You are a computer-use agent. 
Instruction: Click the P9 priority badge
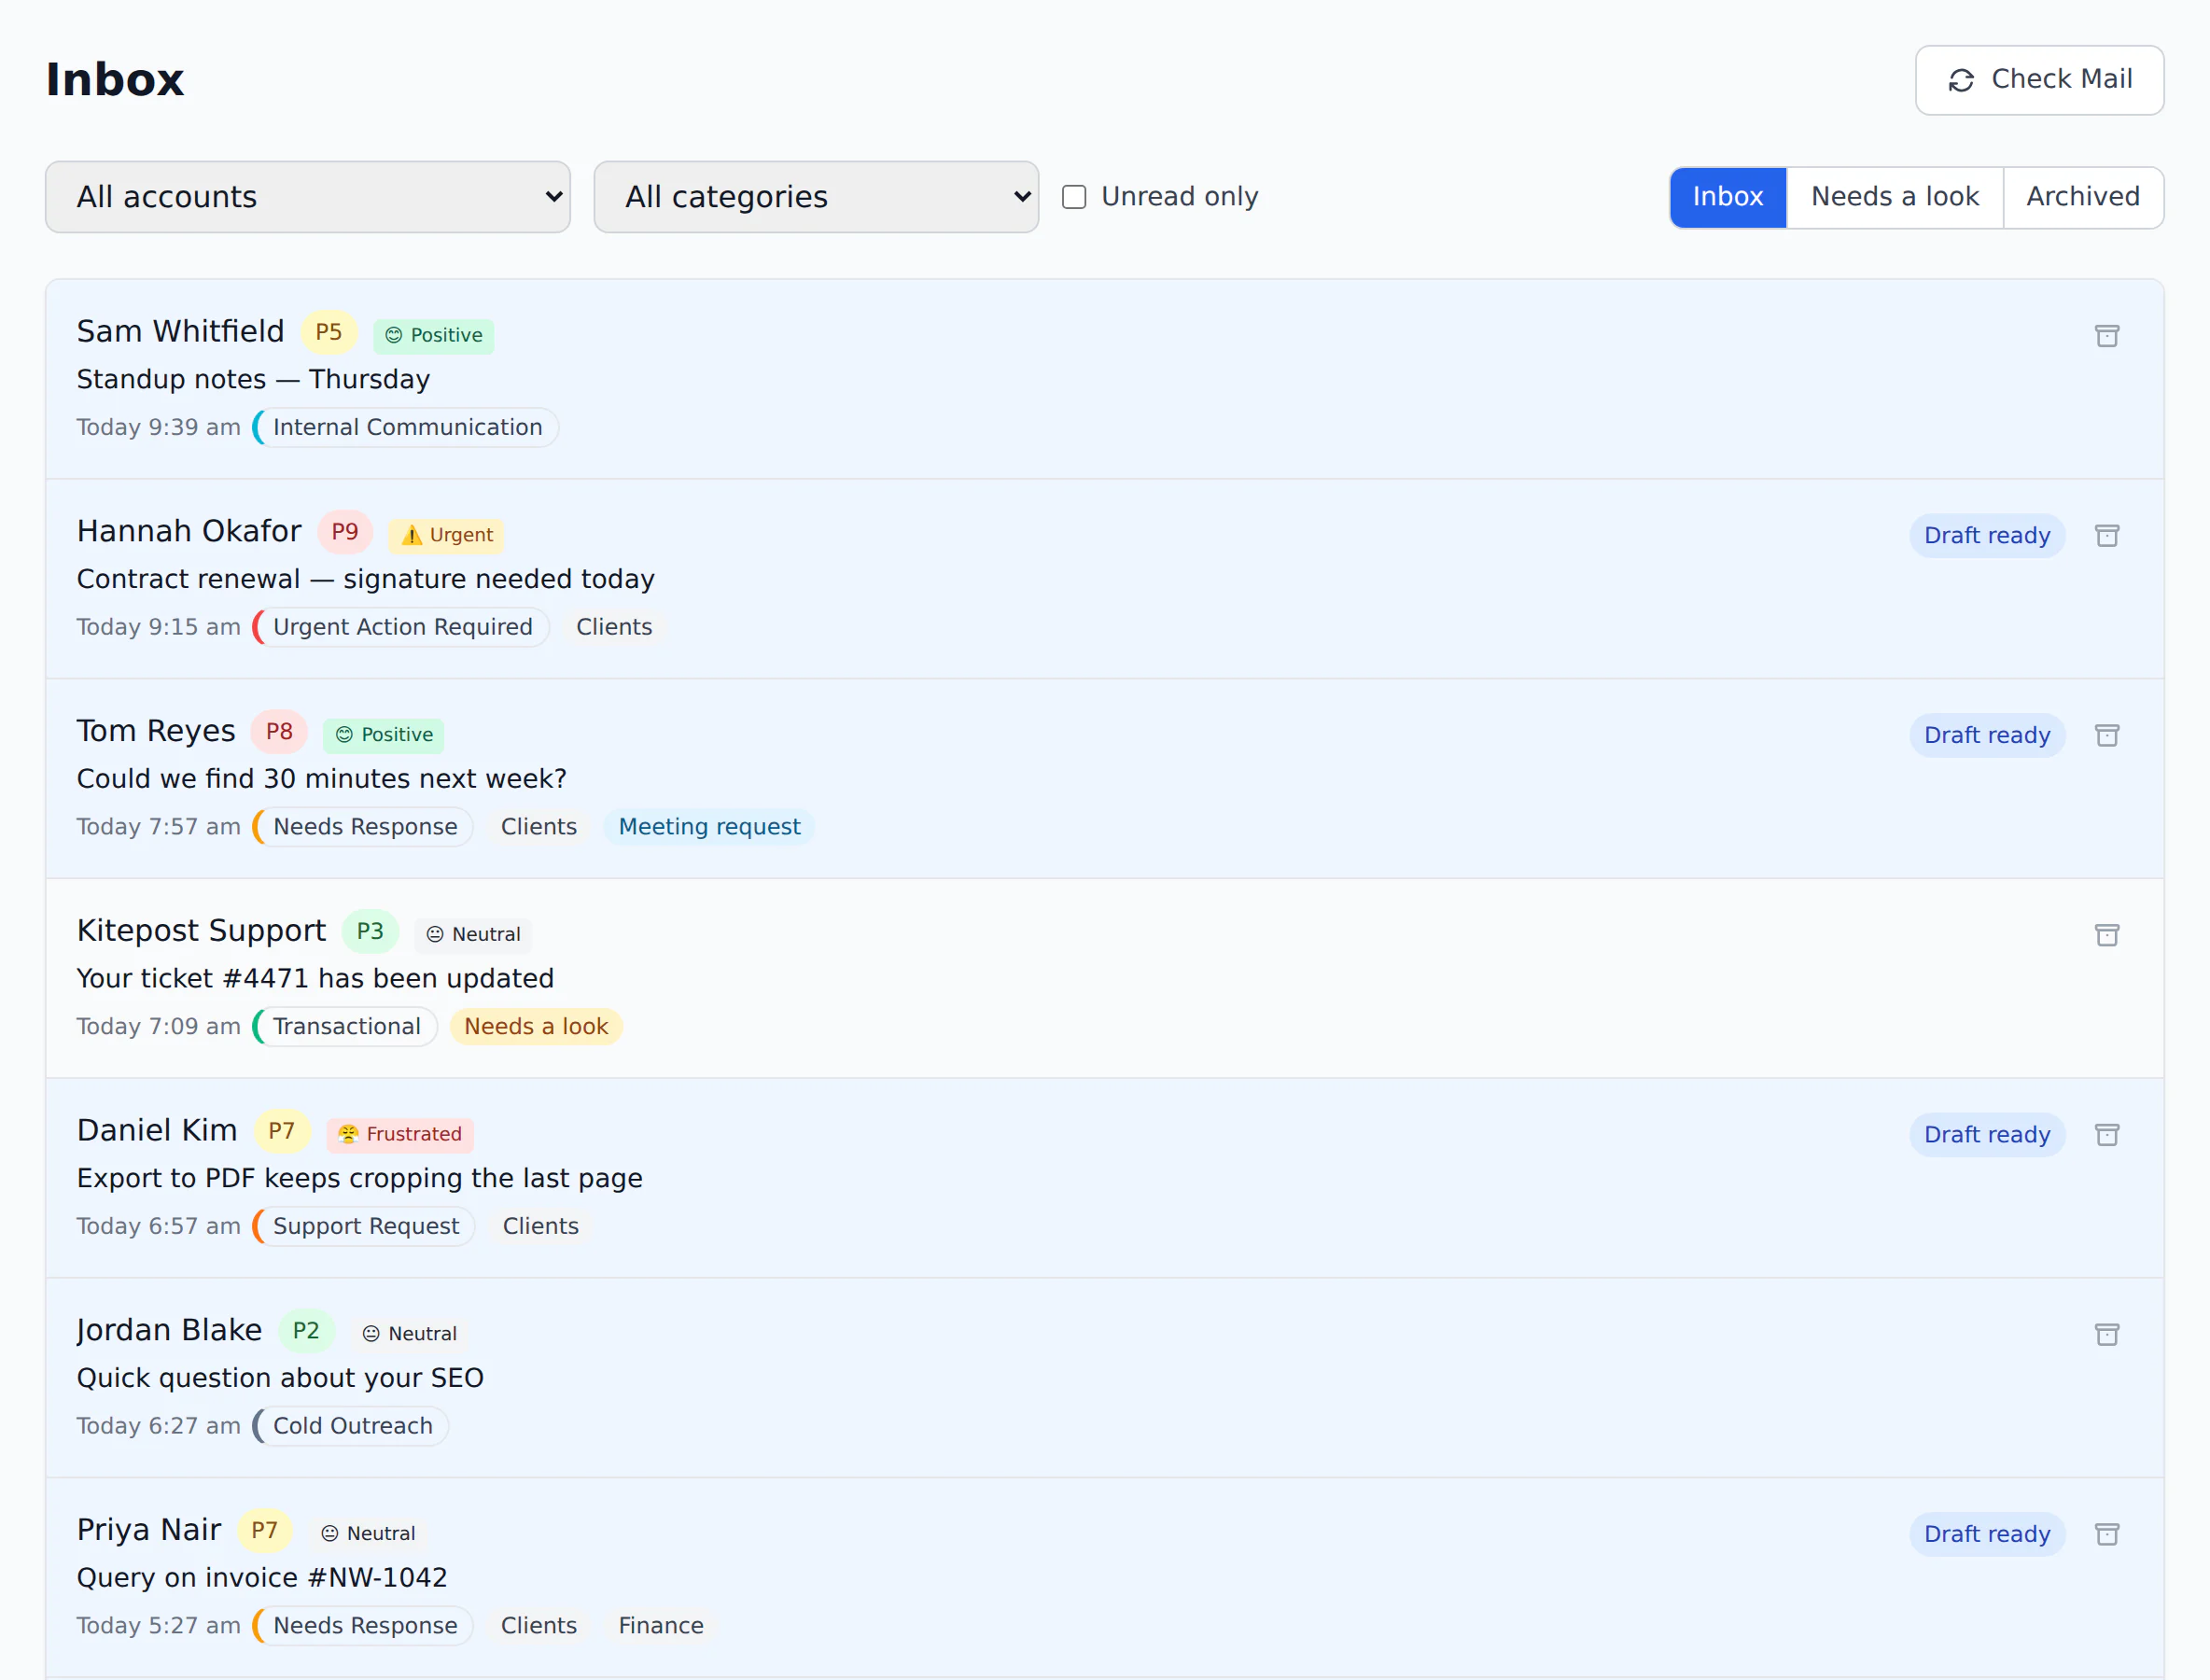[x=345, y=532]
